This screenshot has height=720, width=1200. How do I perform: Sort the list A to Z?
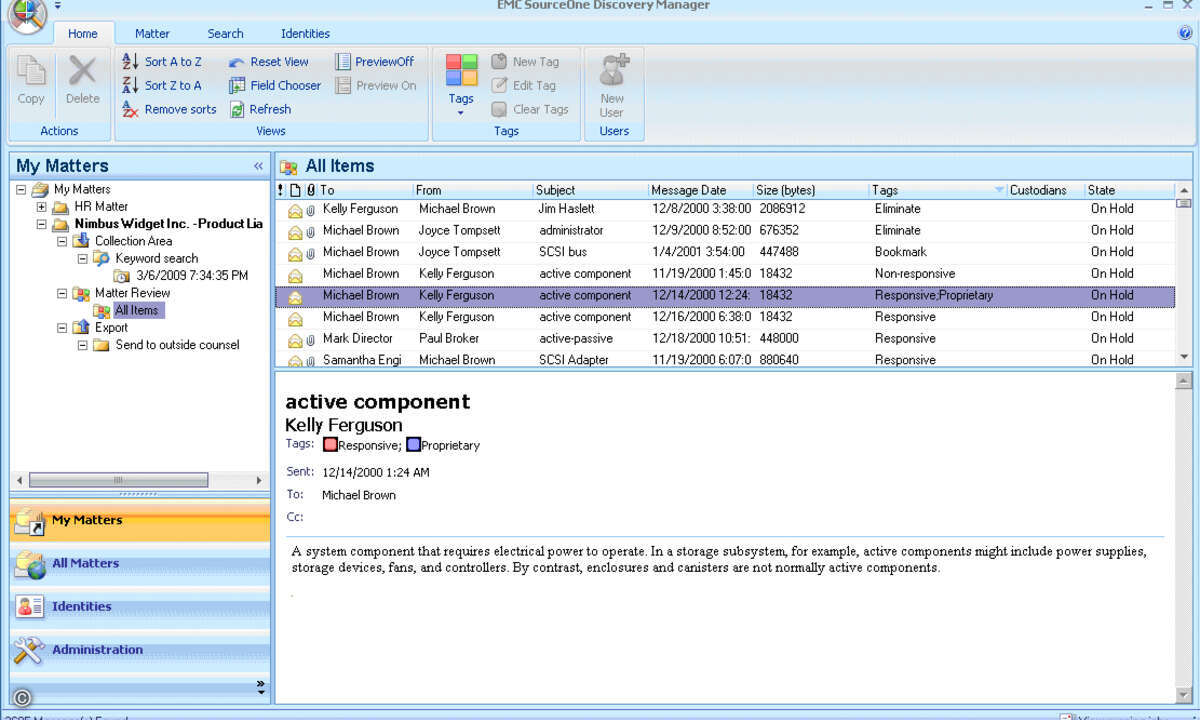click(x=162, y=61)
